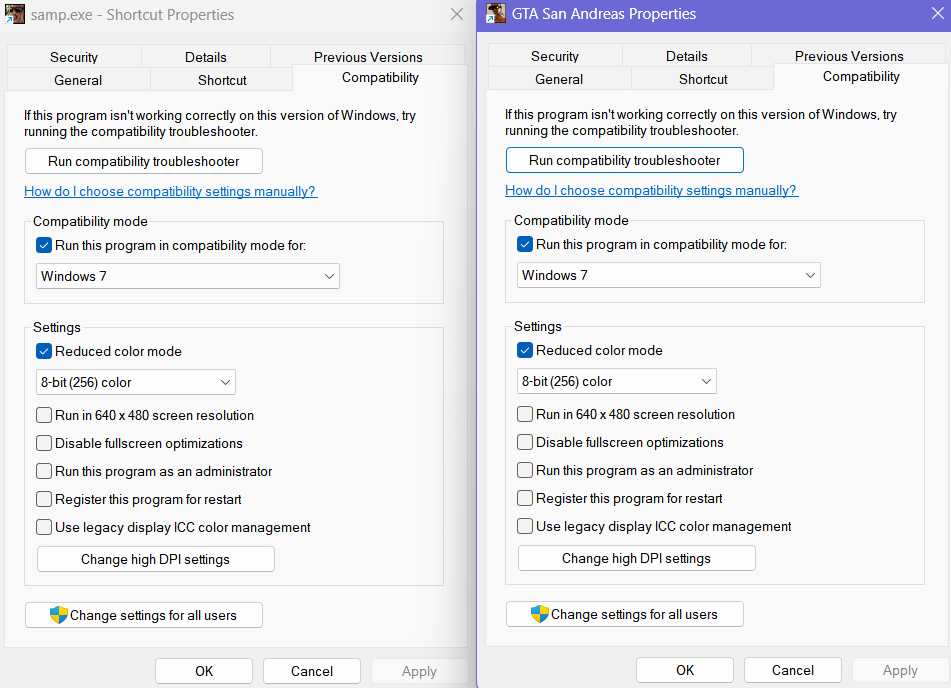
Task: Open Shortcut tab in samp.exe window
Action: 222,80
